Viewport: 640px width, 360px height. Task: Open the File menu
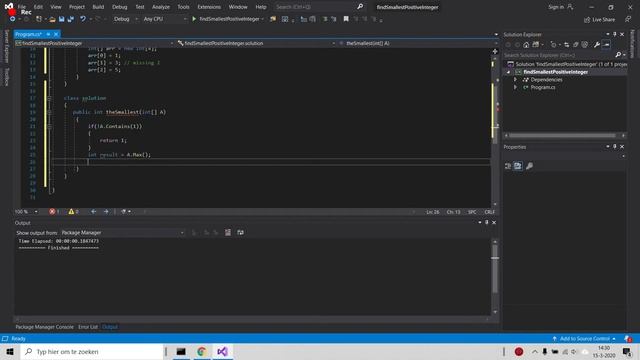tap(22, 7)
